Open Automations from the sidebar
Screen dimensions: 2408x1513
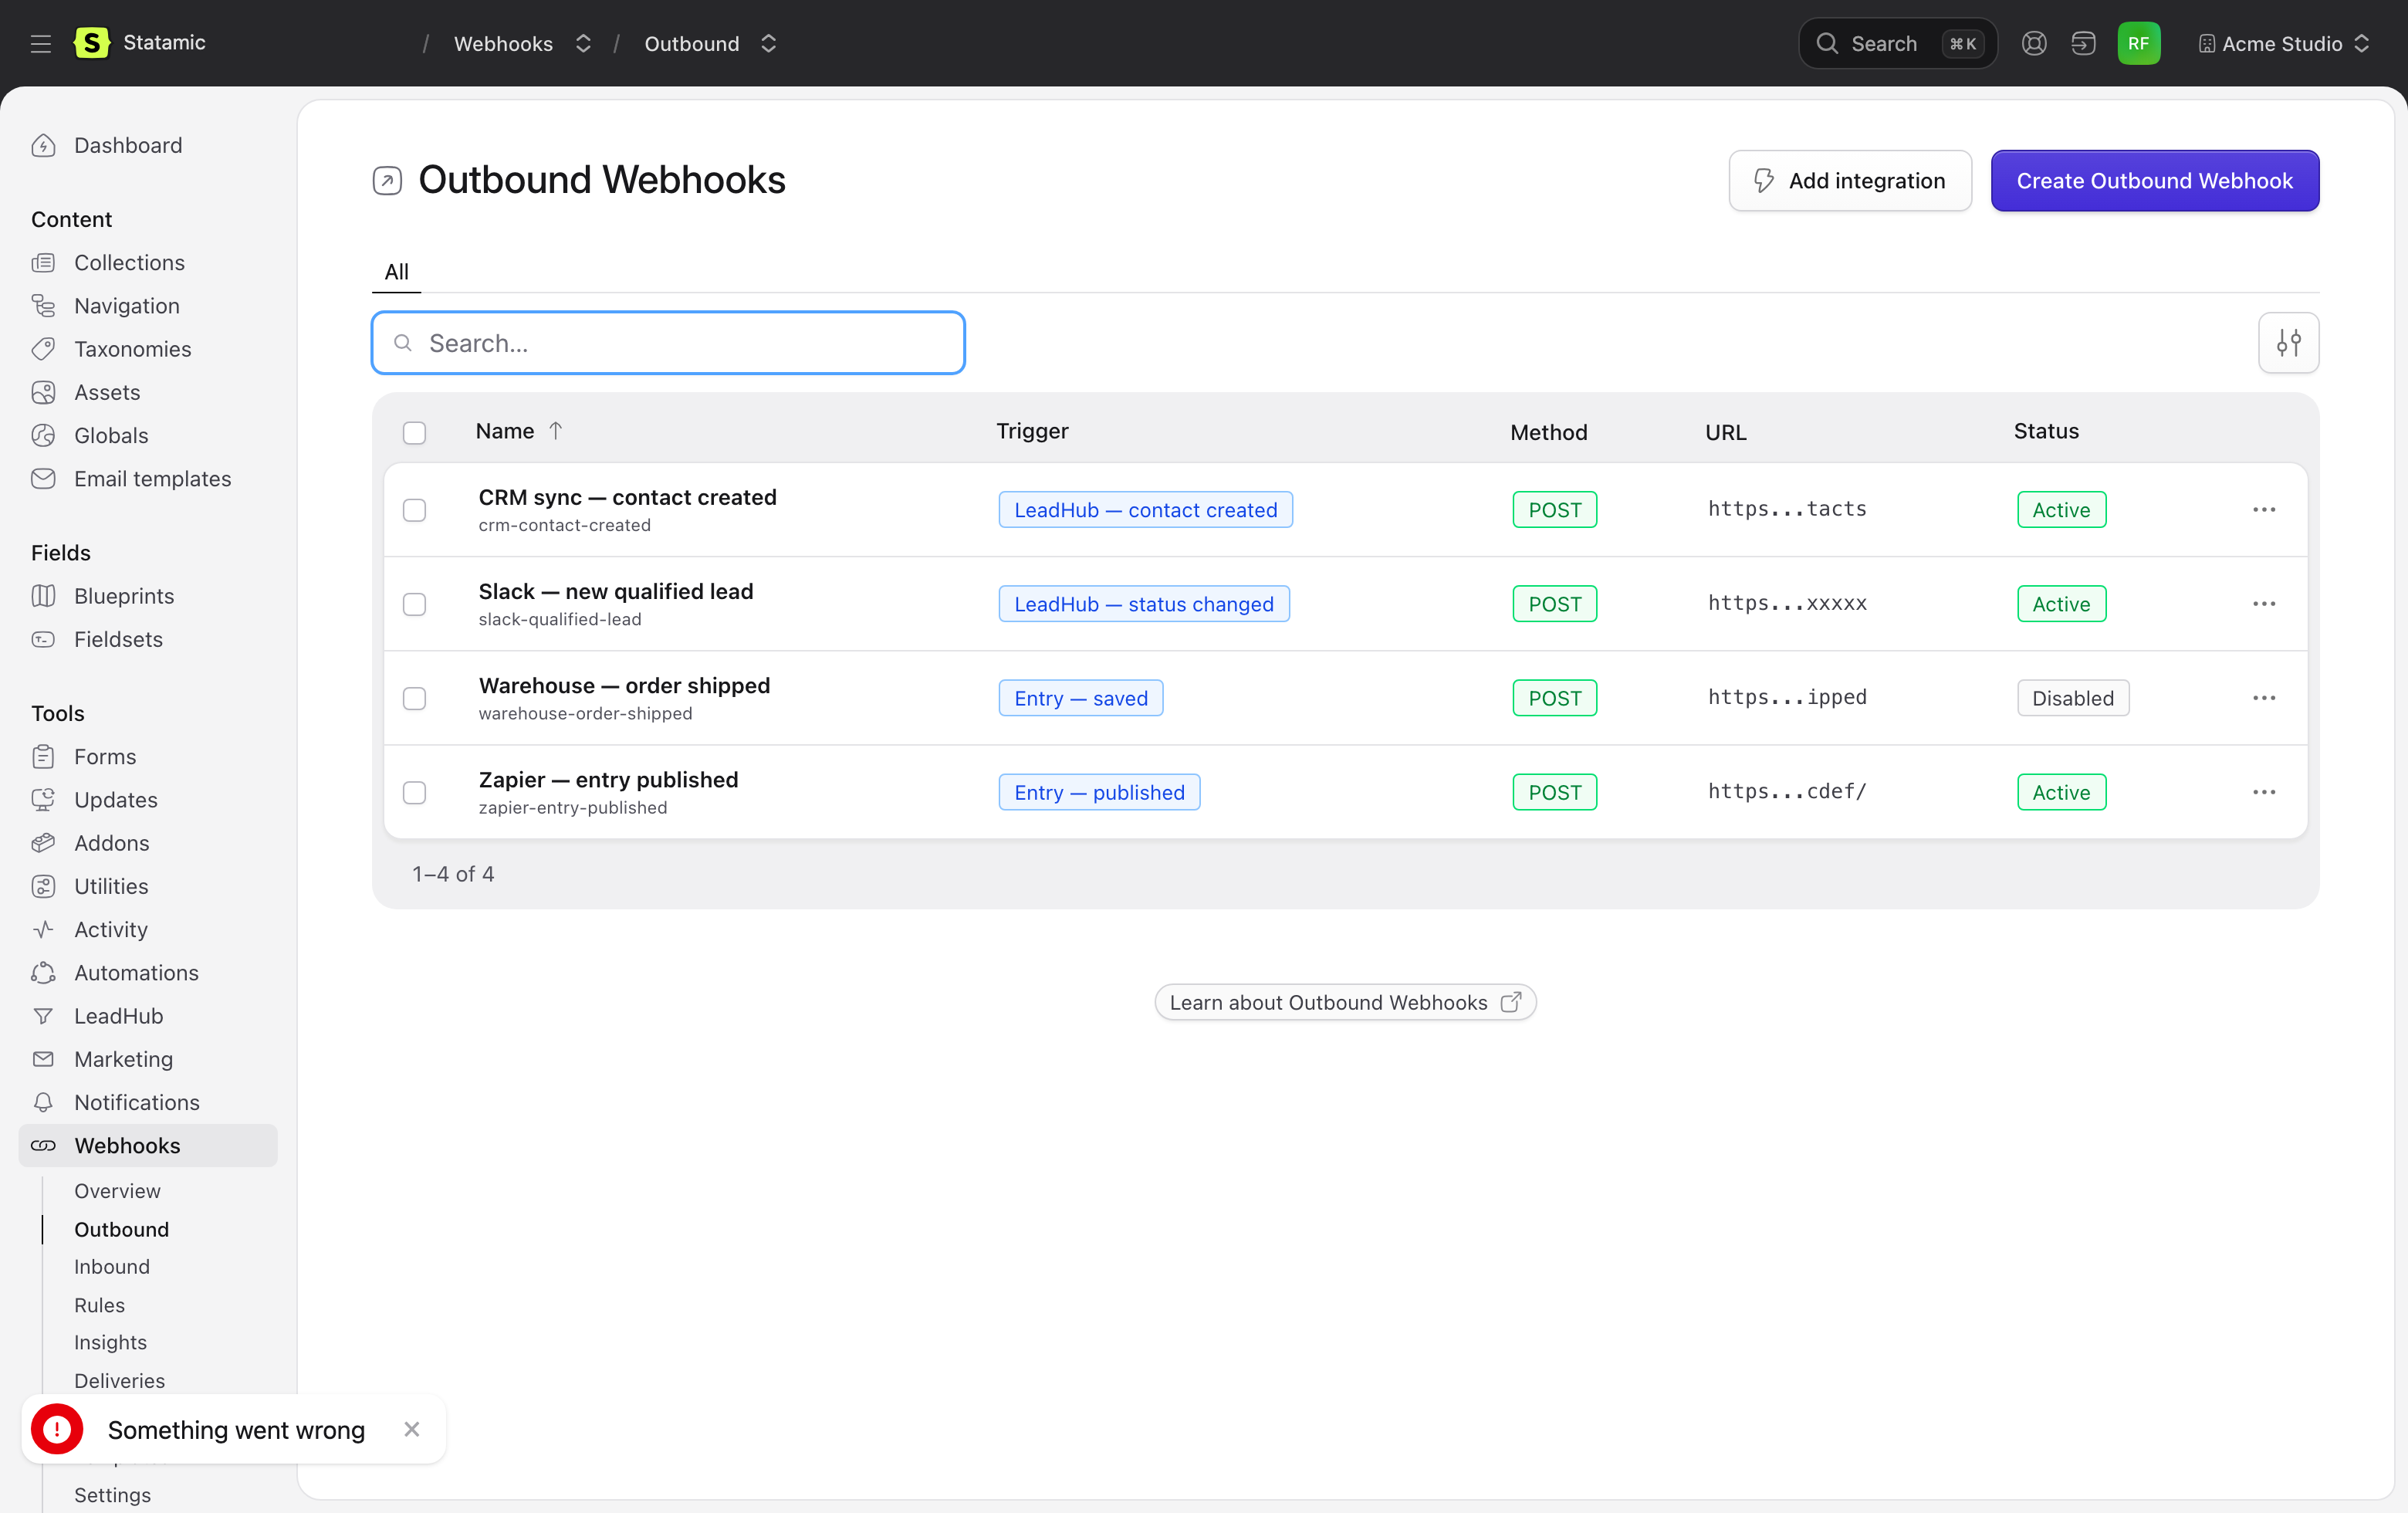point(135,972)
